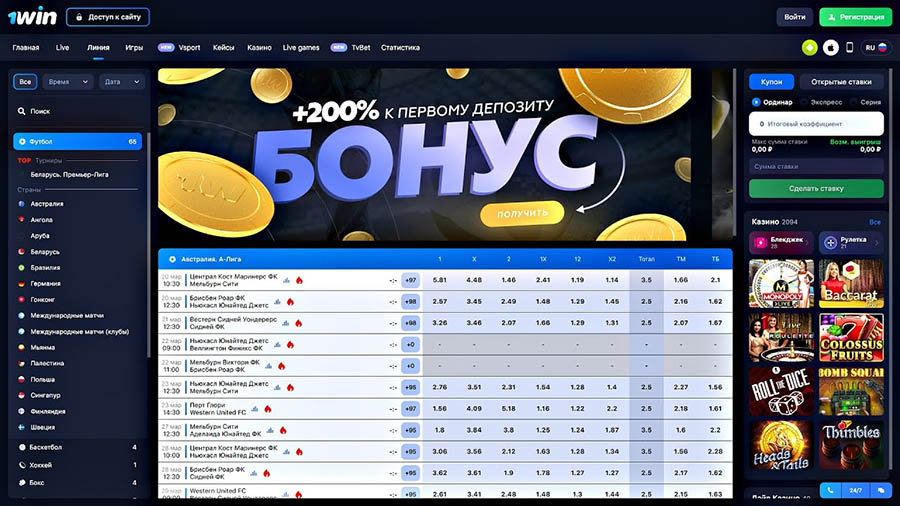Select the Ординар bet type radio
The image size is (900, 506).
[757, 102]
